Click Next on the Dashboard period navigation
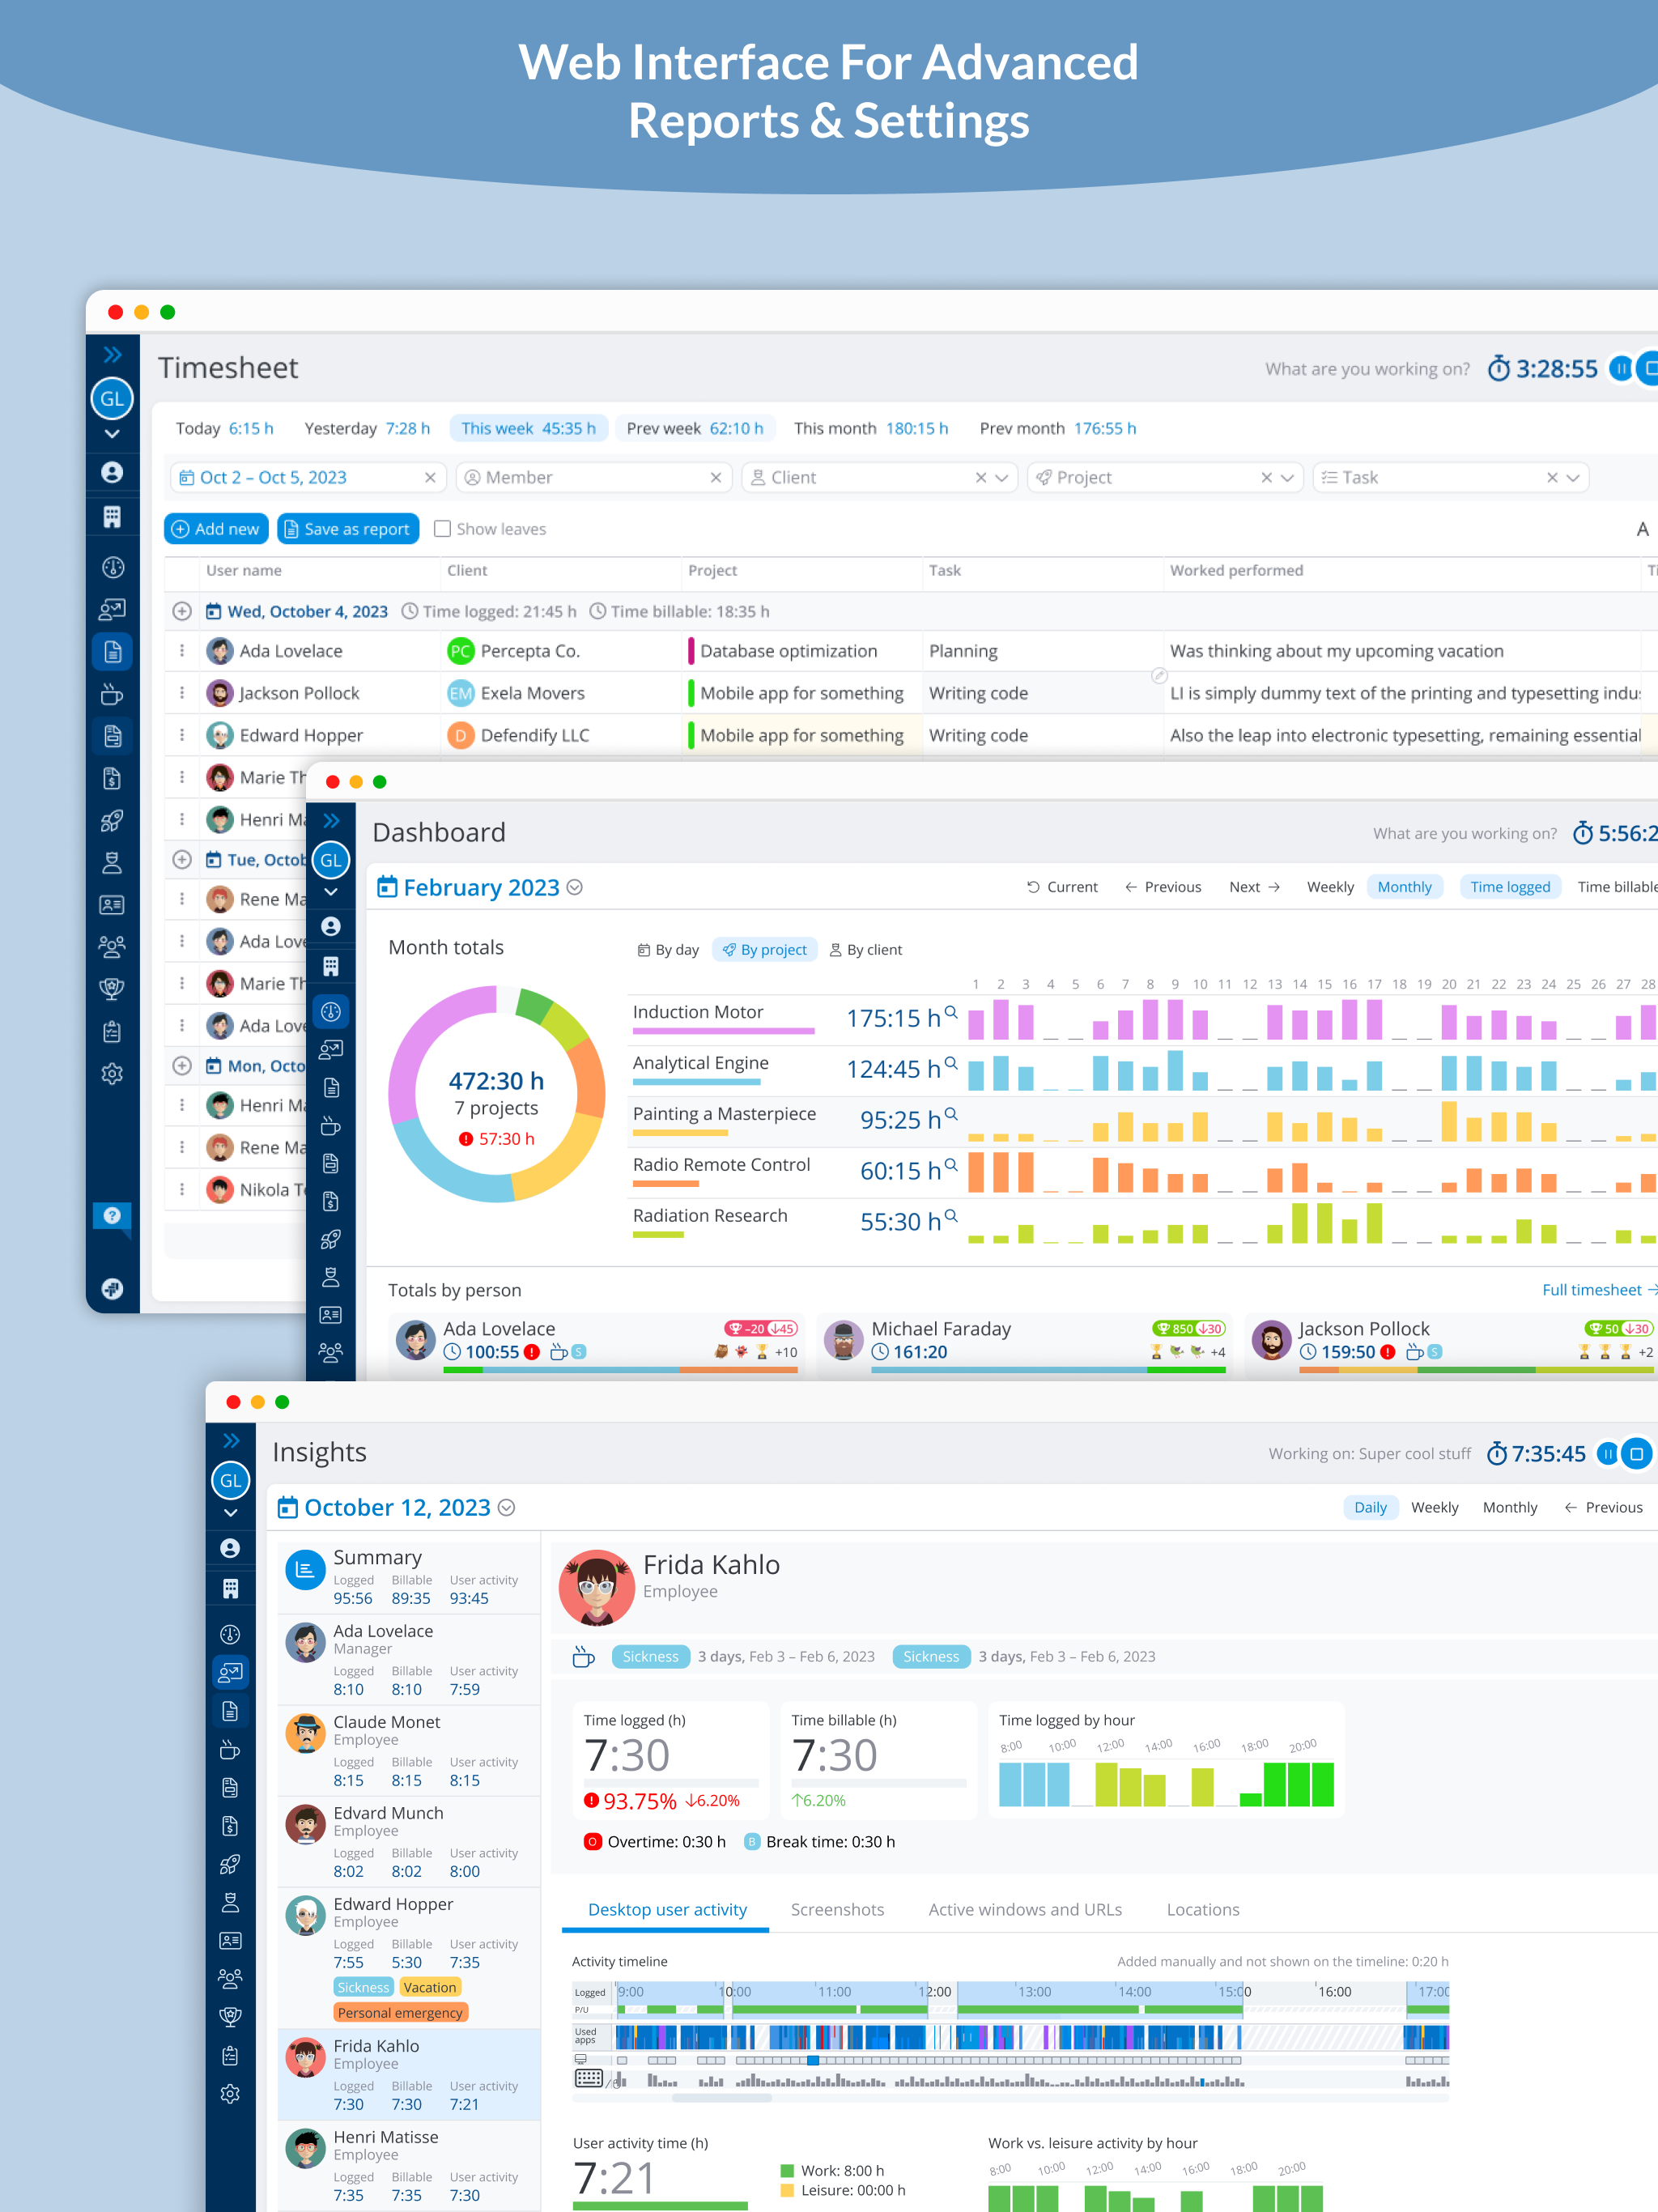This screenshot has width=1658, height=2212. pos(1254,887)
